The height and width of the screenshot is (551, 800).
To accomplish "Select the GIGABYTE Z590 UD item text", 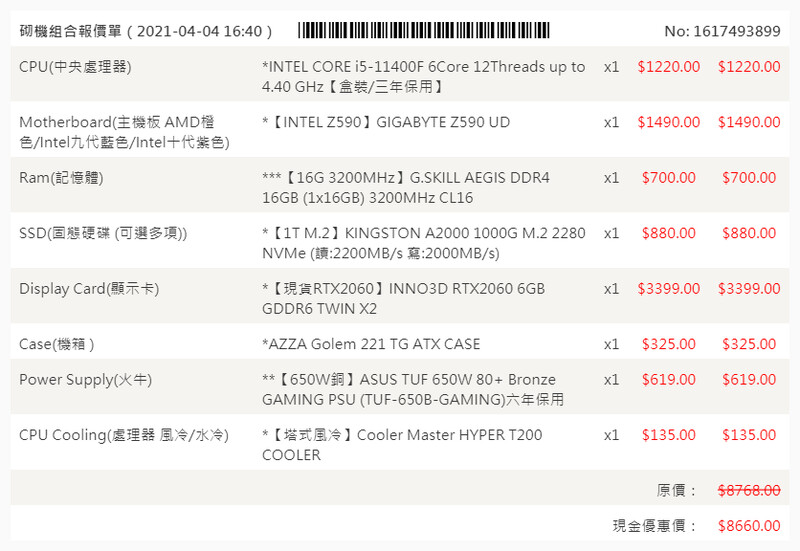I will (x=386, y=122).
